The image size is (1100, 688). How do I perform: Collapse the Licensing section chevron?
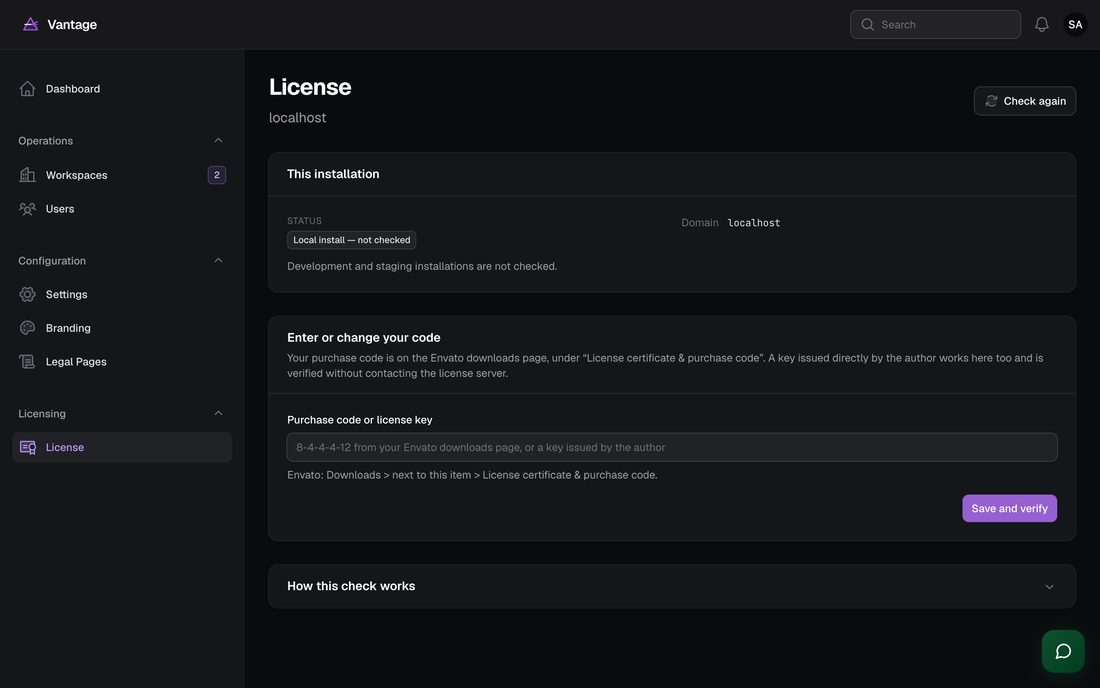[218, 413]
